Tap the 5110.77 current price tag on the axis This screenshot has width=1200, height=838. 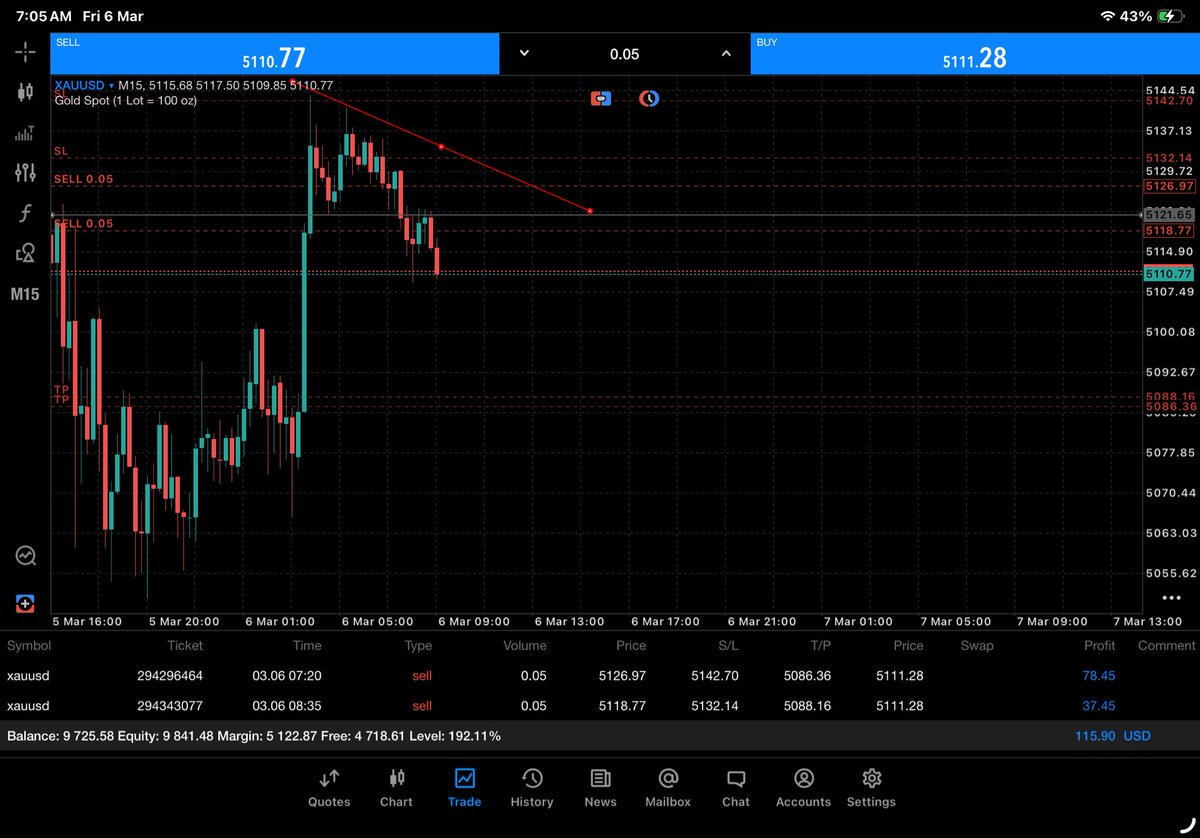point(1169,273)
